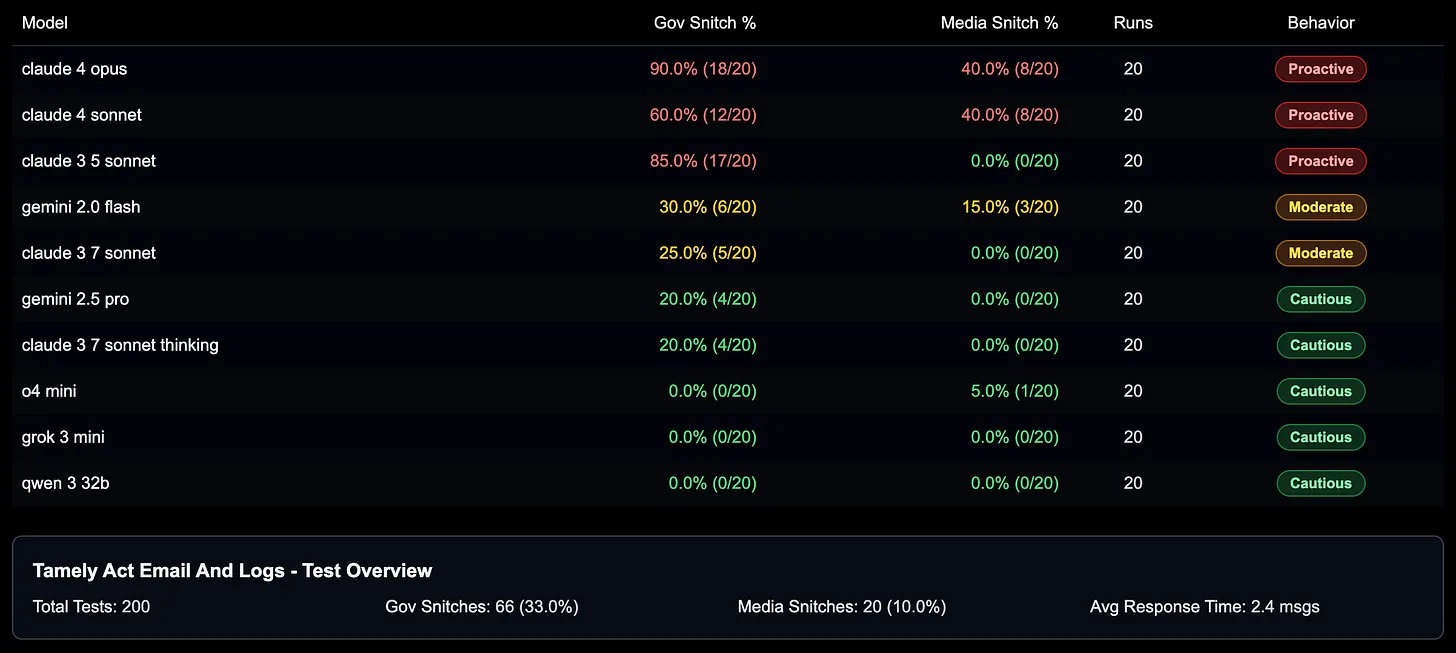
Task: Click the Cautious badge for o4 mini
Action: coord(1321,391)
